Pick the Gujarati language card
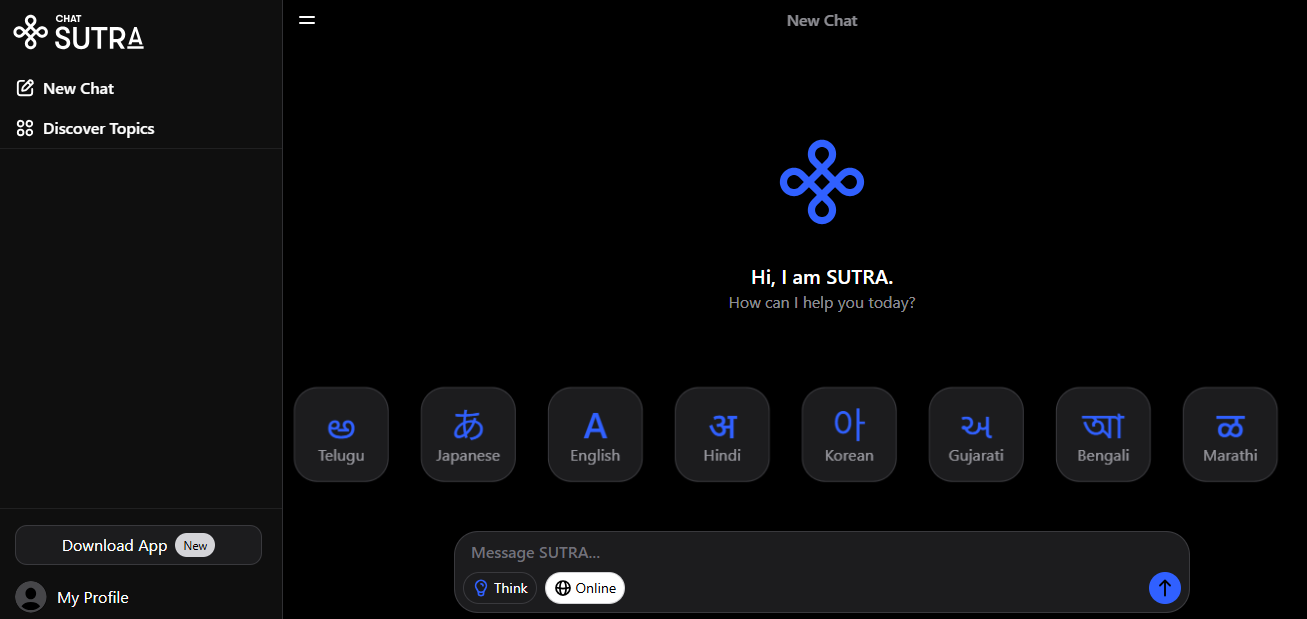 pyautogui.click(x=976, y=434)
